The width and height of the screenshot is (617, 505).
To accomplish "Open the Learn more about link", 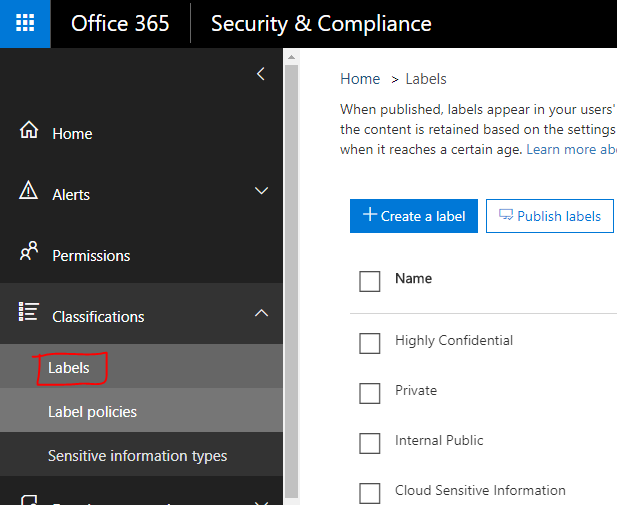I will (571, 150).
